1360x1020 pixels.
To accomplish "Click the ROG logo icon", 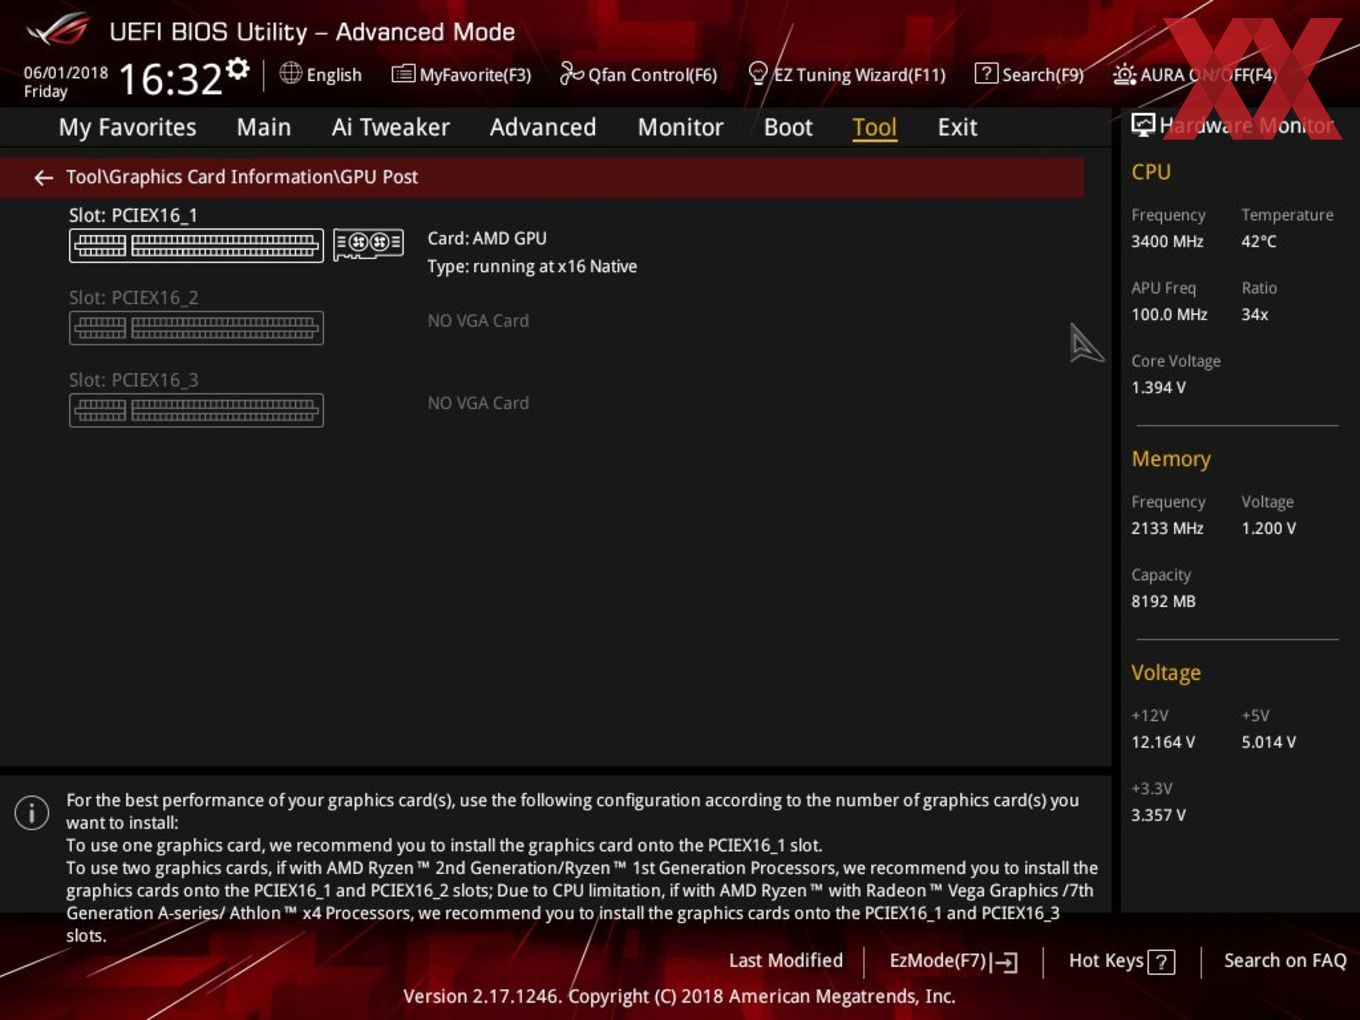I will [58, 31].
